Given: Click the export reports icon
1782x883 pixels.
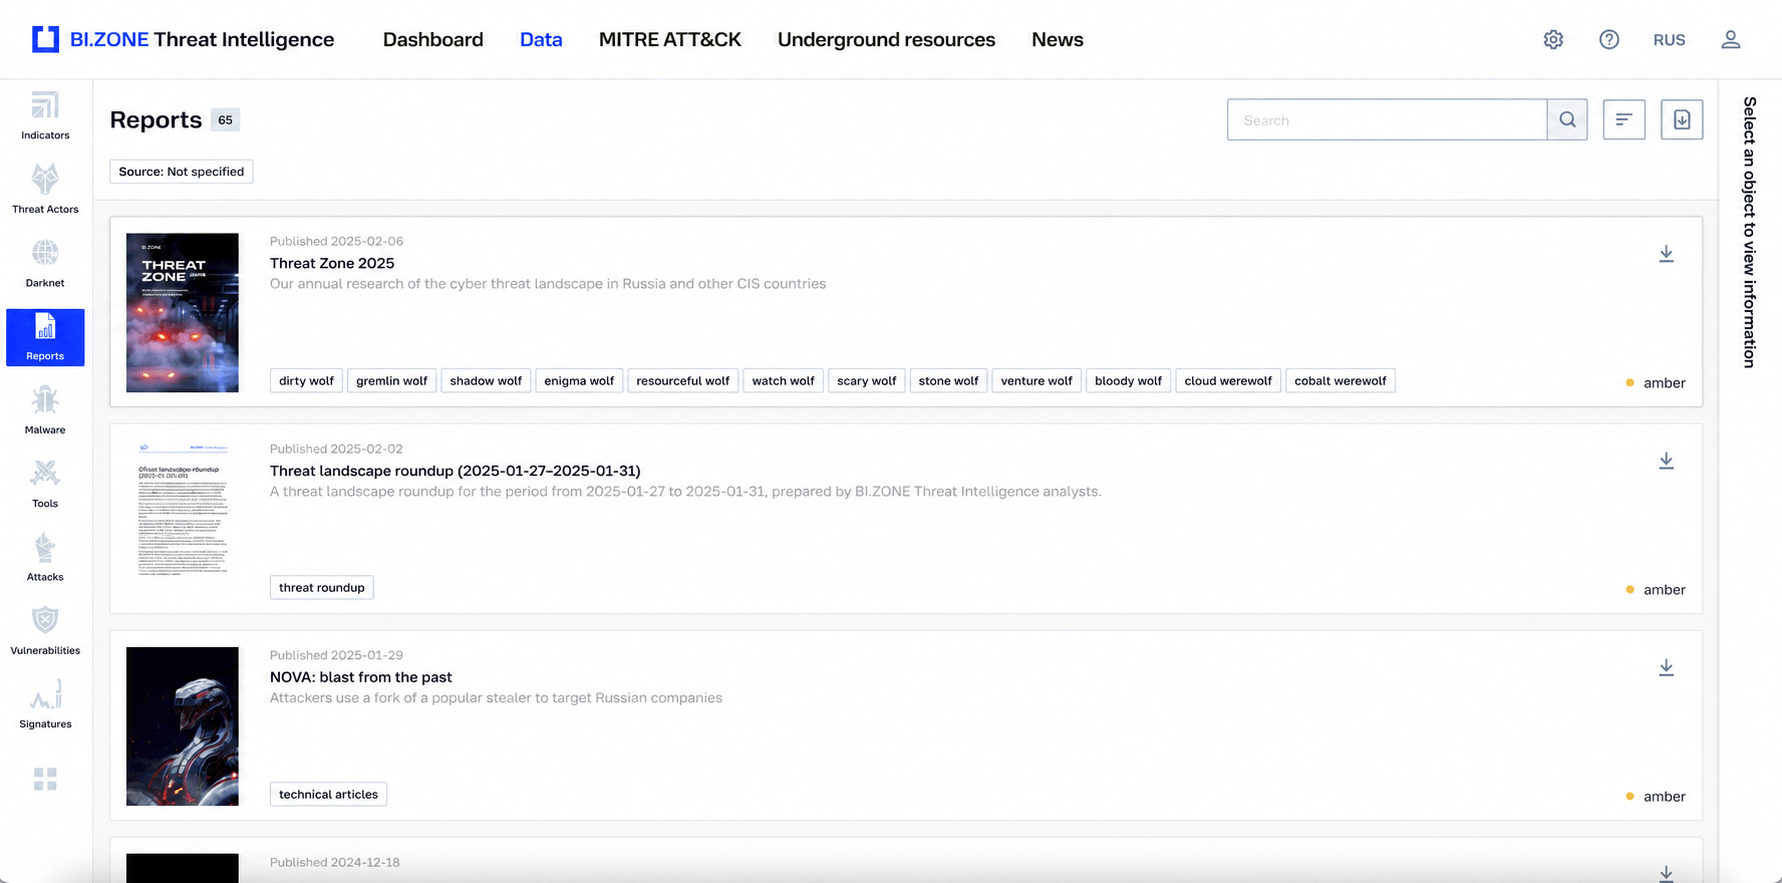Looking at the screenshot, I should pos(1682,120).
